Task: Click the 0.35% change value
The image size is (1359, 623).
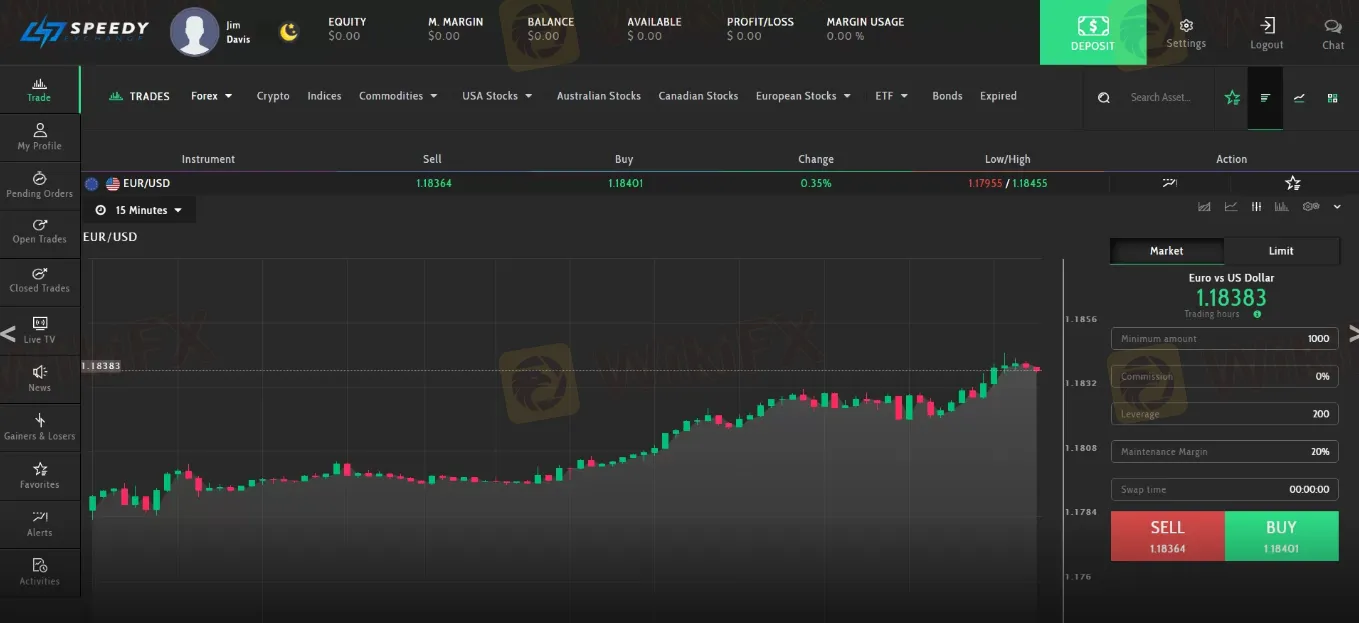Action: 815,183
